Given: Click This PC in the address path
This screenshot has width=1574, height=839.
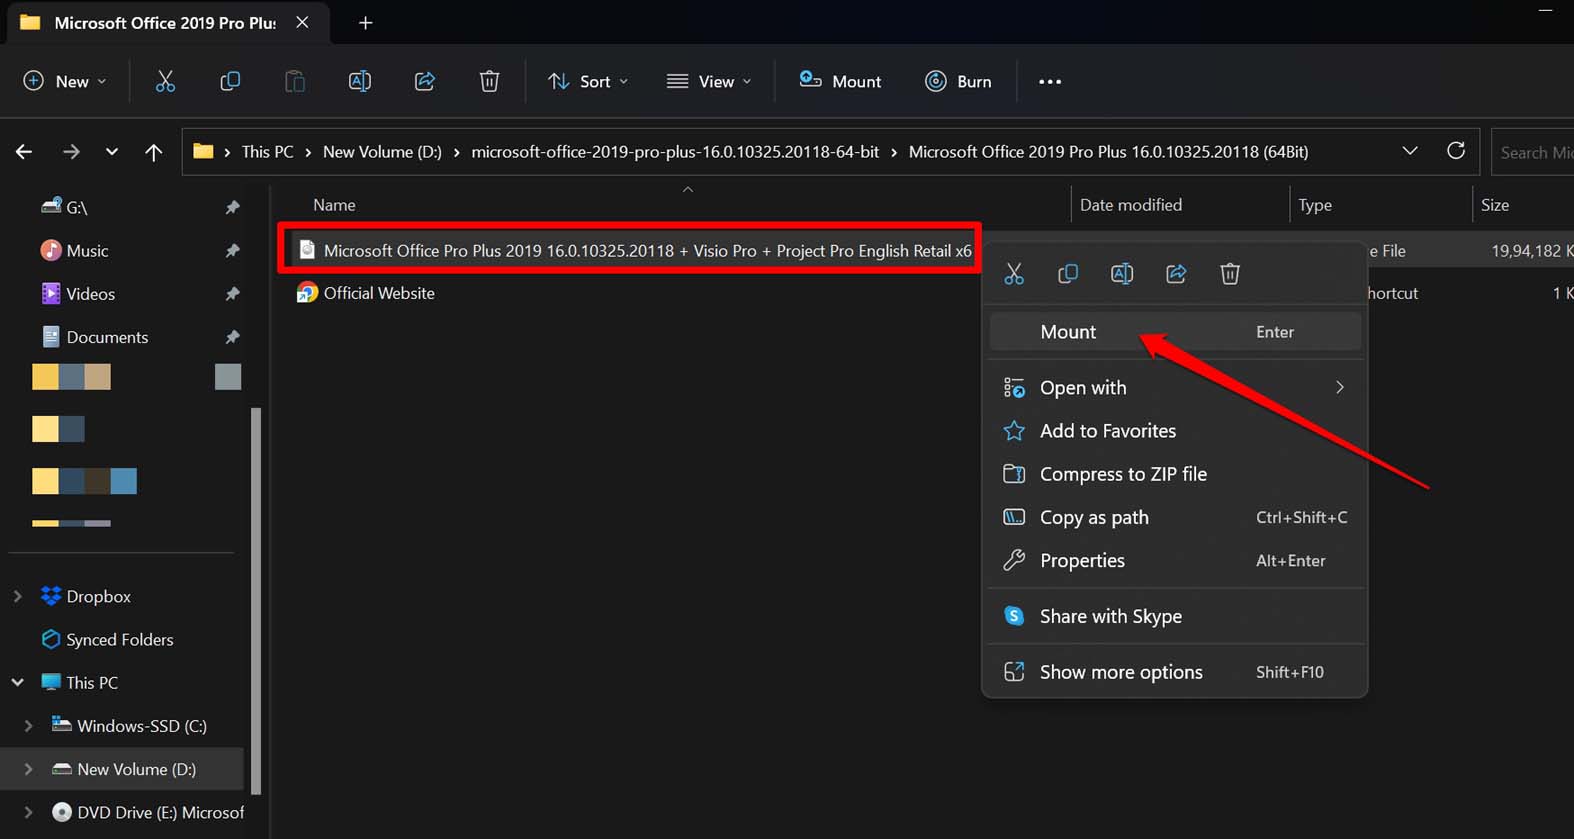Looking at the screenshot, I should (267, 152).
